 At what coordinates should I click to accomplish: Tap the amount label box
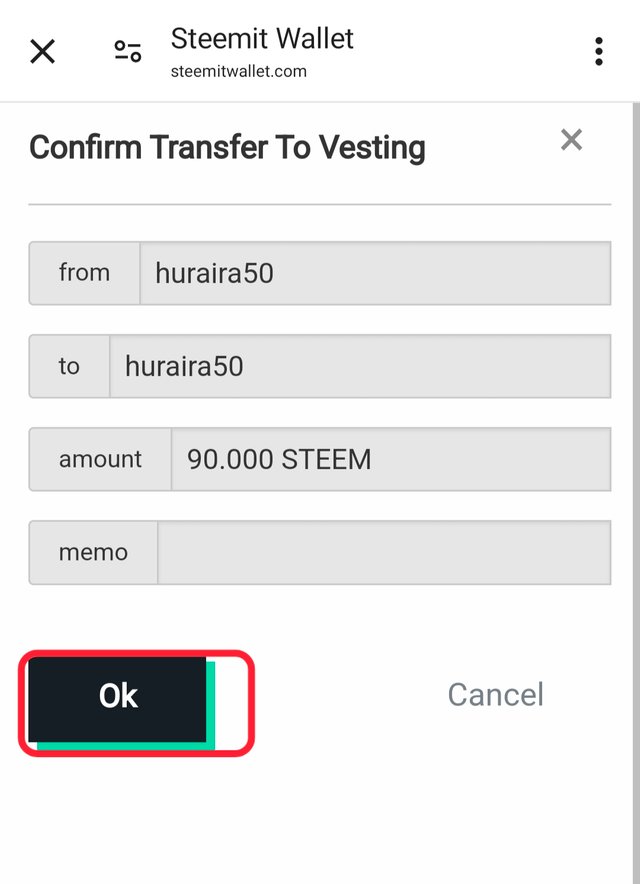tap(100, 459)
